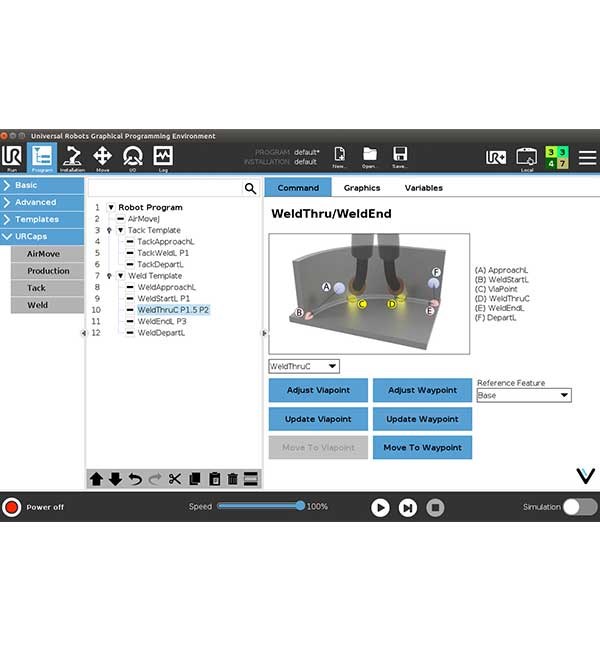The width and height of the screenshot is (600, 650).
Task: Select the WeldApproachL node
Action: point(167,287)
